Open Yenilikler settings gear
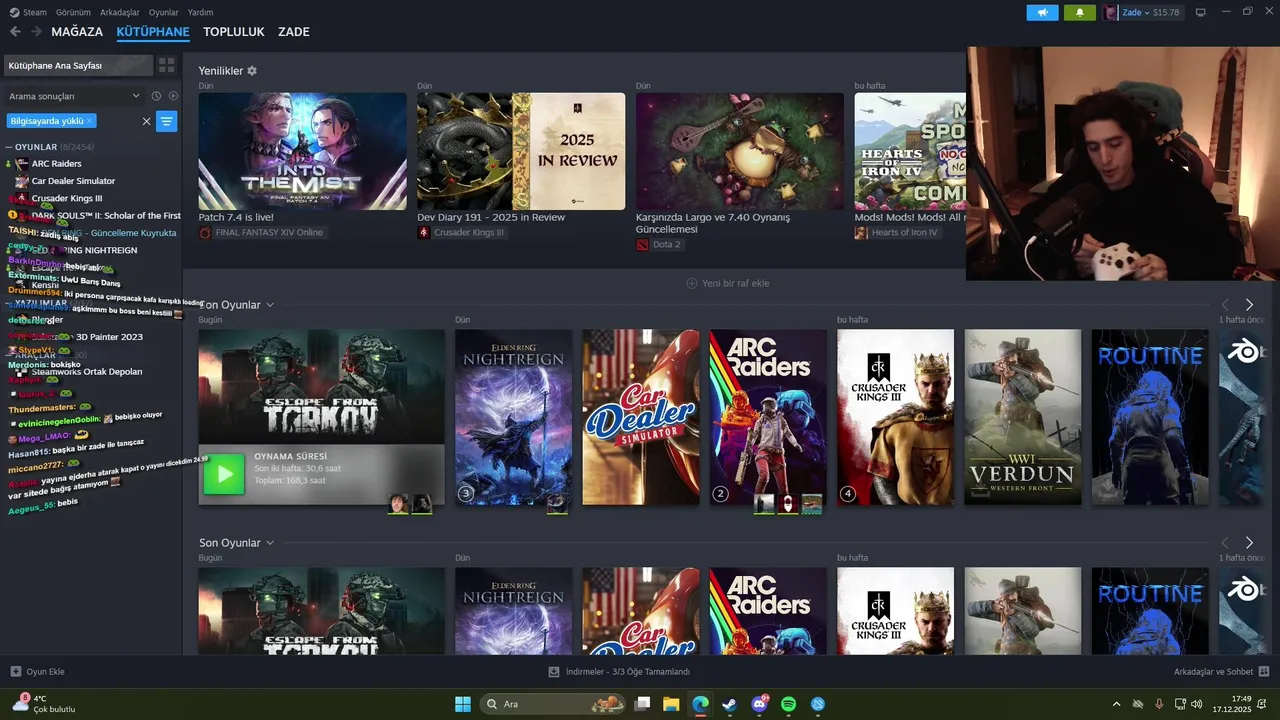The height and width of the screenshot is (720, 1280). click(x=252, y=71)
